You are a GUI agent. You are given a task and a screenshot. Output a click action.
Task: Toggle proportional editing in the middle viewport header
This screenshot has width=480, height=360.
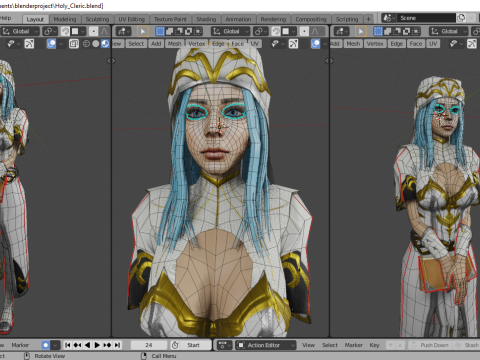pyautogui.click(x=304, y=31)
